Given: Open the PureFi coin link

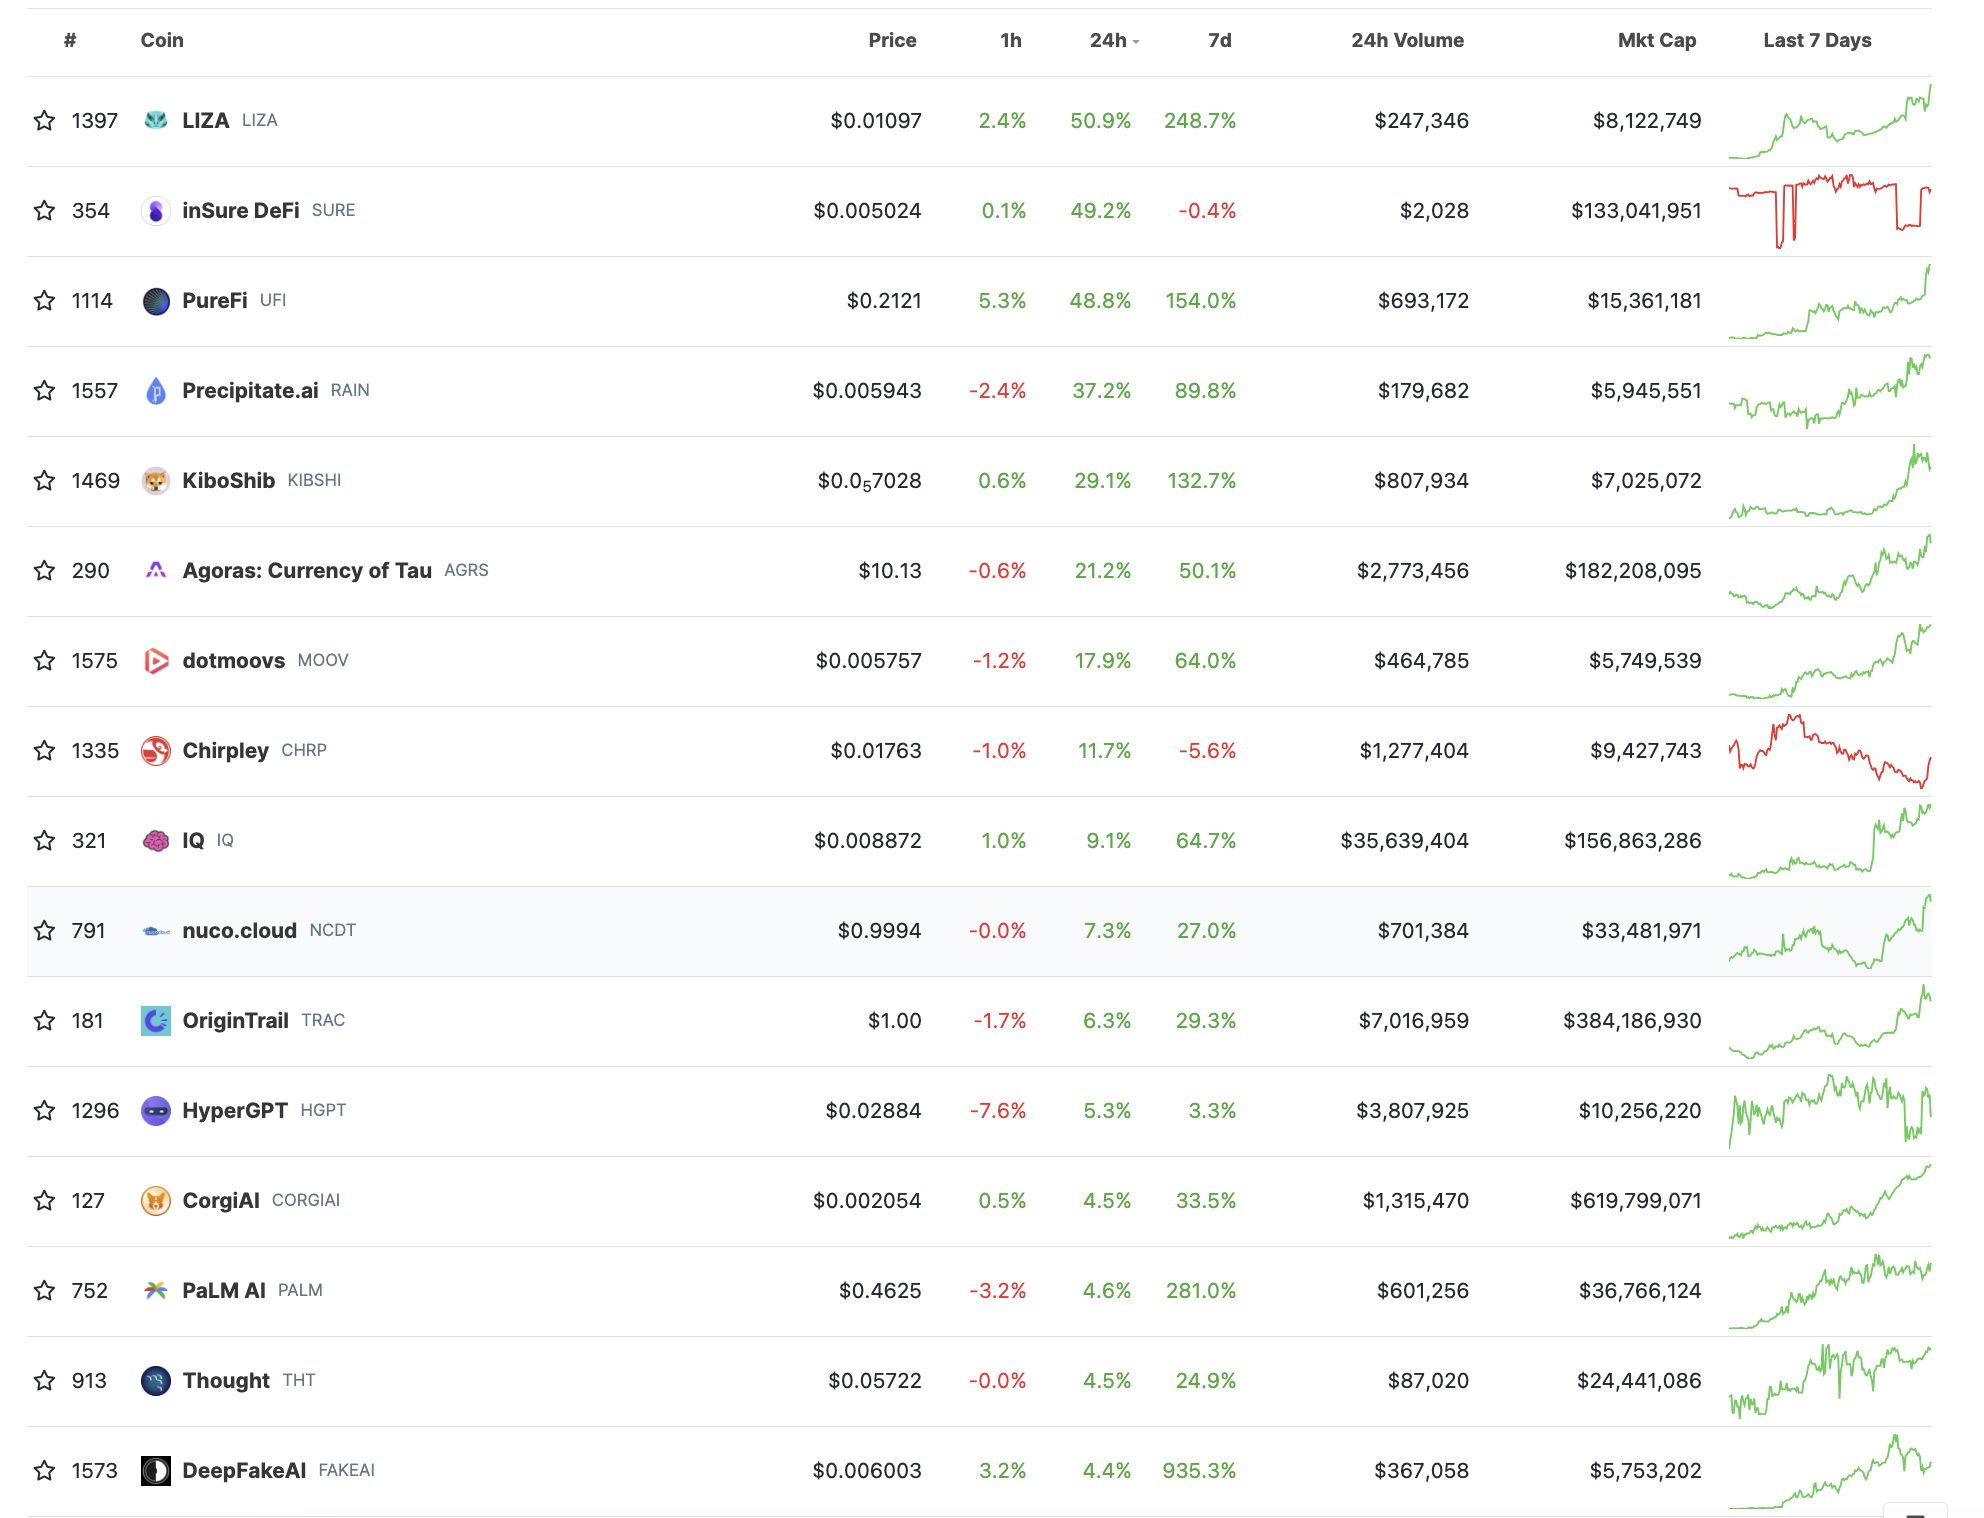Looking at the screenshot, I should click(x=215, y=301).
